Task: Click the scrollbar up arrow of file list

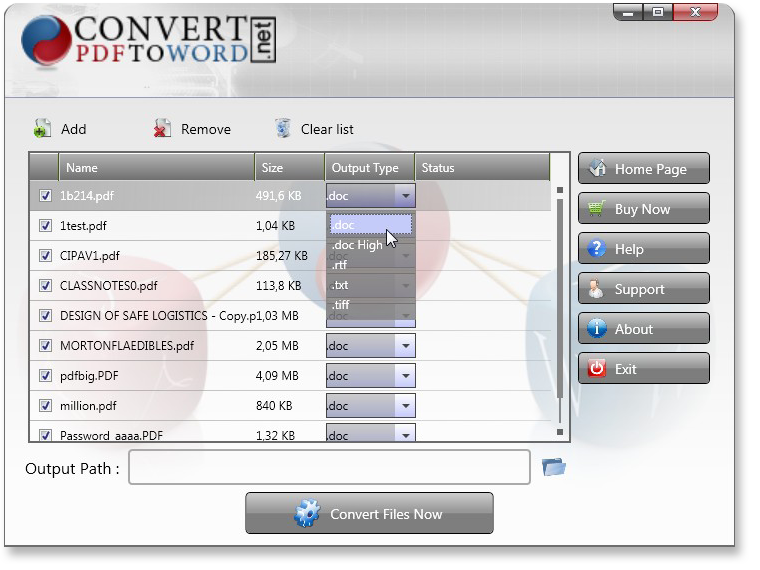Action: click(x=560, y=190)
